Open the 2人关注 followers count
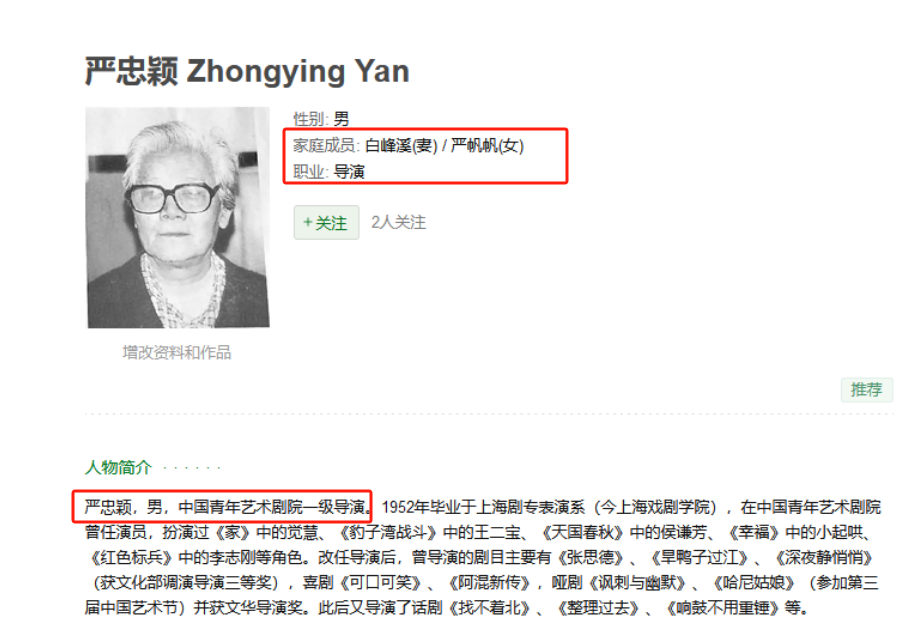This screenshot has height=644, width=914. 399,223
